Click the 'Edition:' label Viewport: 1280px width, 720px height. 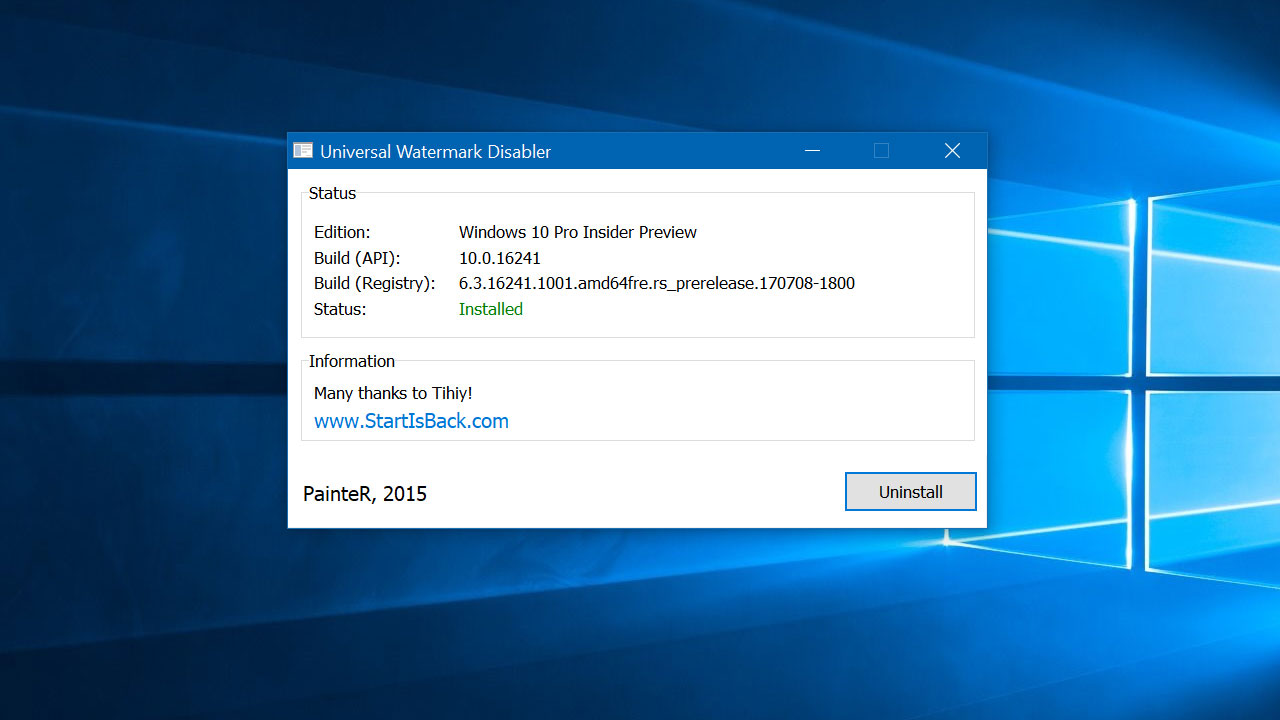click(x=342, y=232)
